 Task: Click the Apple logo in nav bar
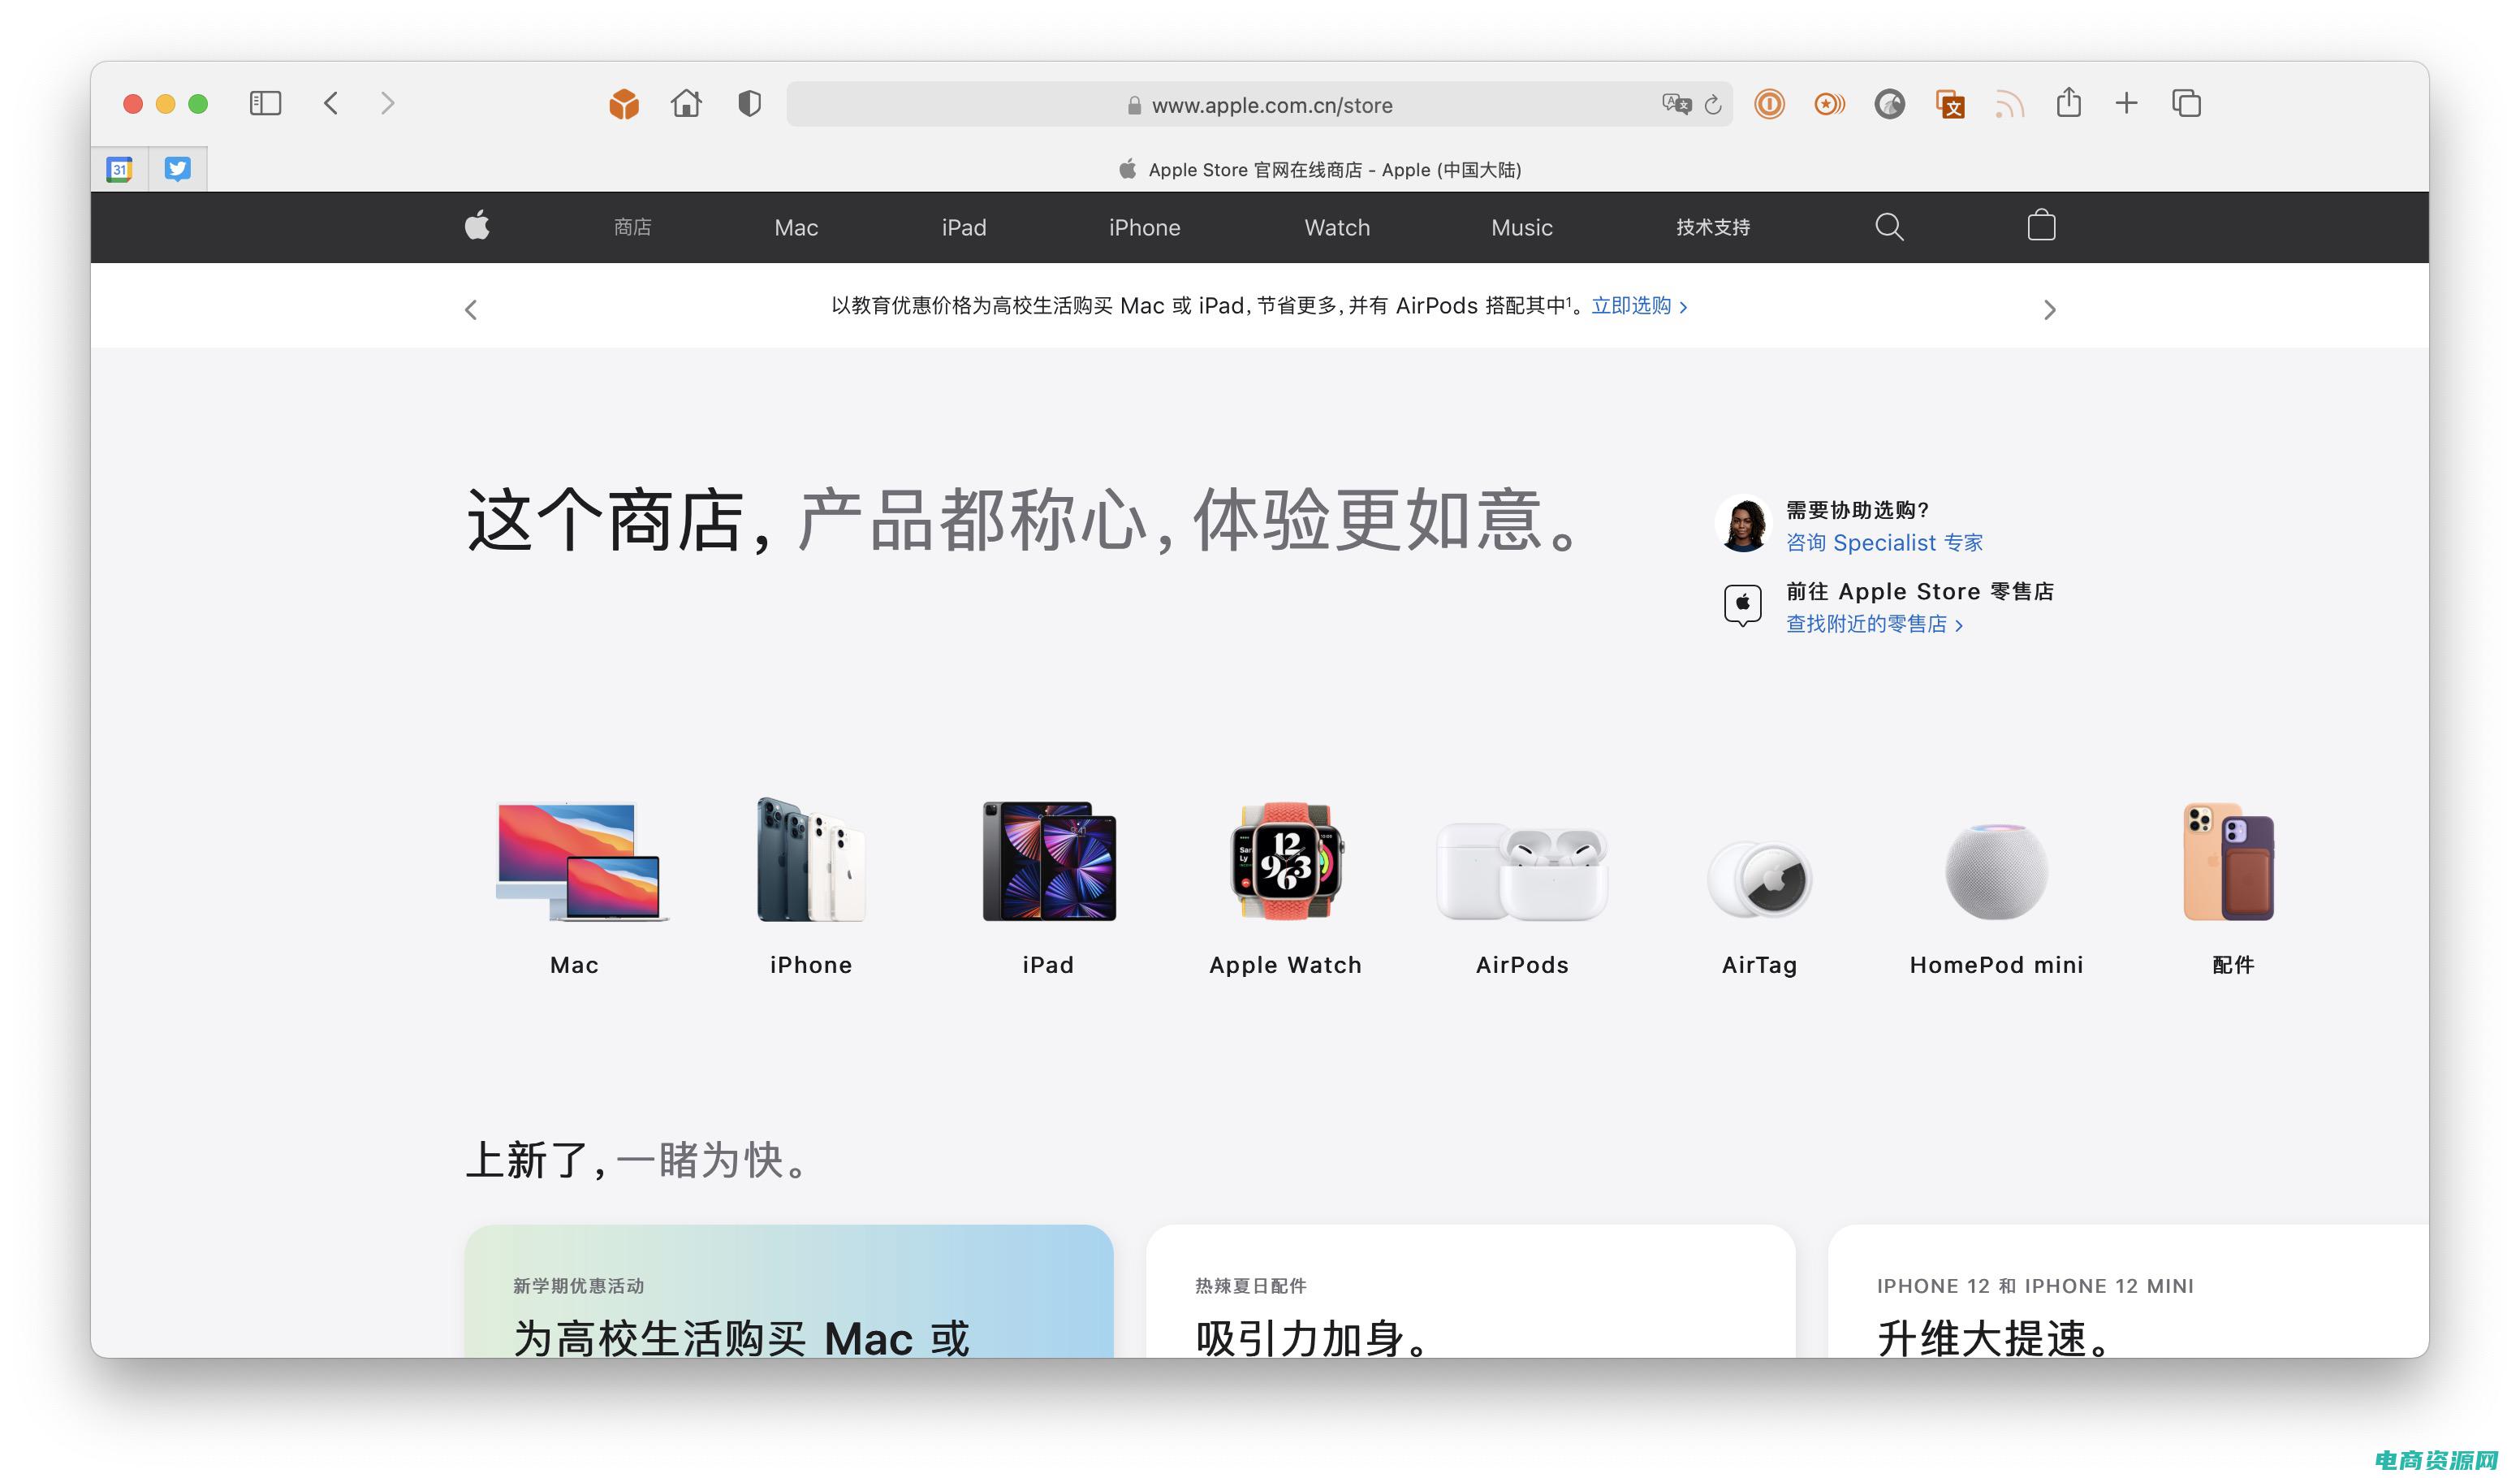[477, 226]
